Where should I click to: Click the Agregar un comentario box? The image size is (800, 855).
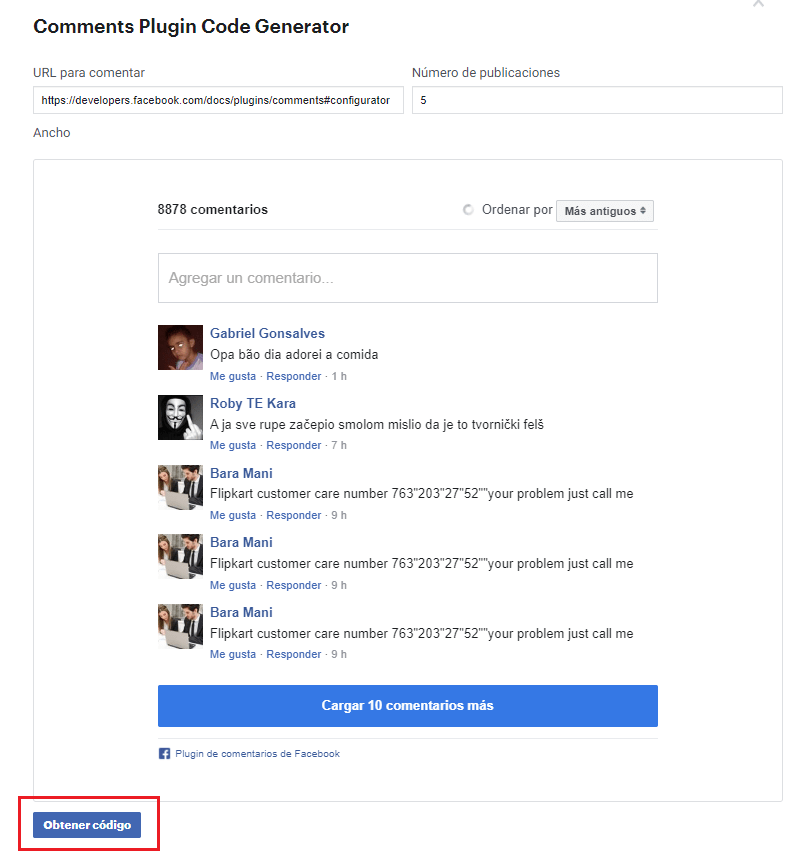(x=407, y=278)
